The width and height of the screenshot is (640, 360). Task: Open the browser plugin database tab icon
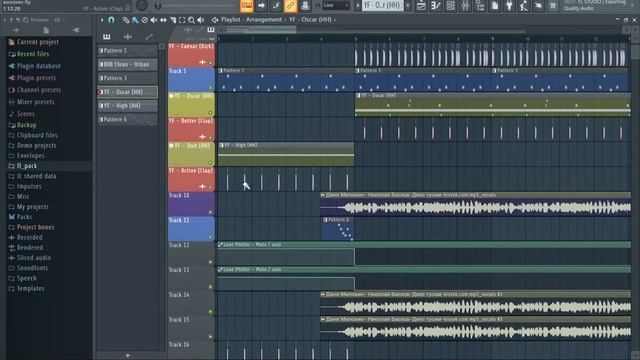[x=76, y=30]
